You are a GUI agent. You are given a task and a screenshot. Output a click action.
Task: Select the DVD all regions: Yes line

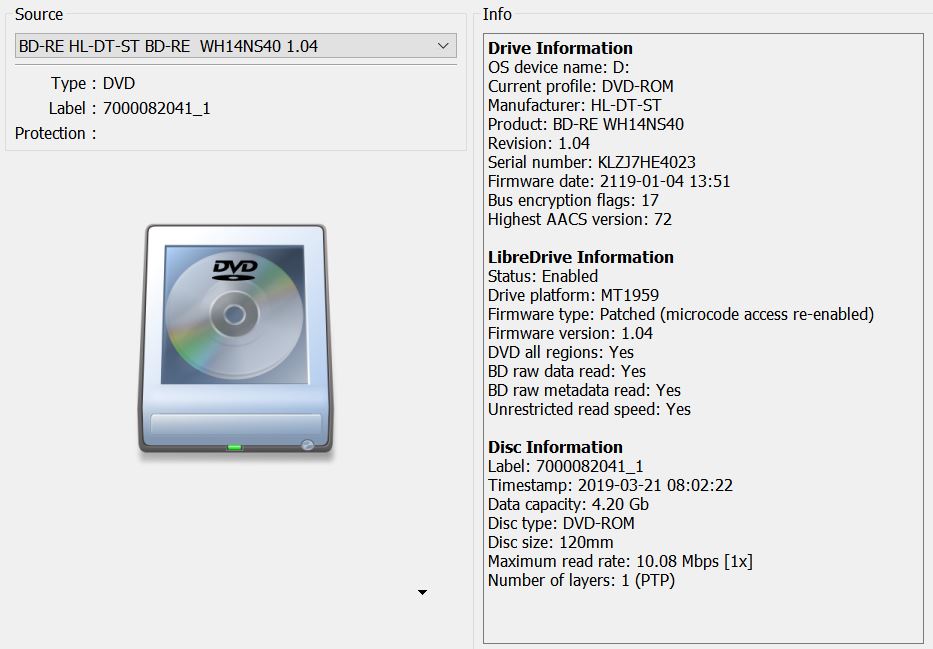[x=561, y=352]
